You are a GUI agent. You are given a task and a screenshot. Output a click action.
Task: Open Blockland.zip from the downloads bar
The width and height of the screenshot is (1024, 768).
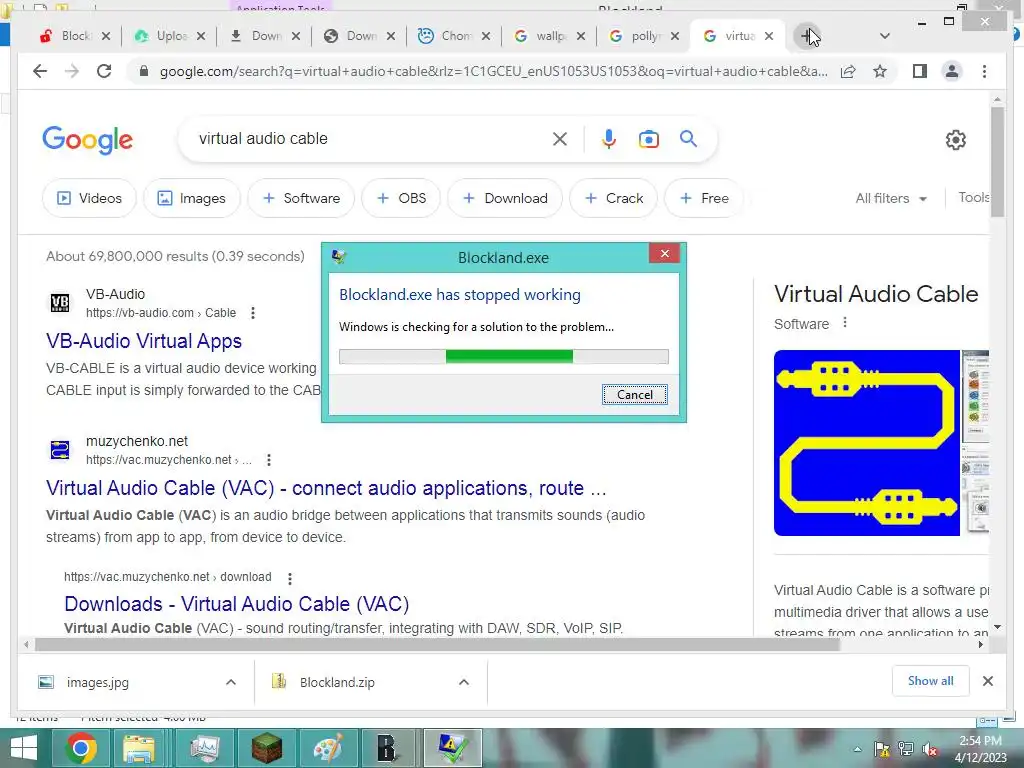click(x=337, y=682)
